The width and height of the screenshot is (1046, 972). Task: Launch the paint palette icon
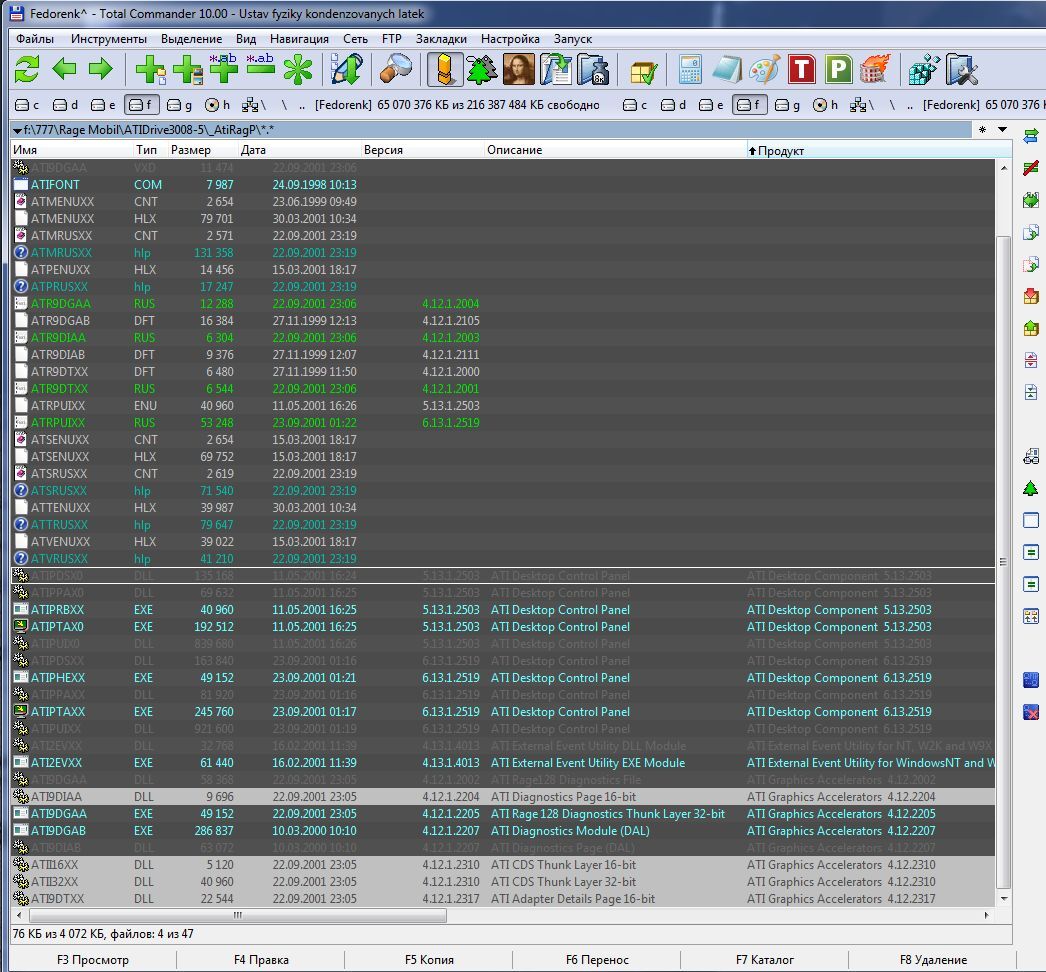click(x=764, y=69)
